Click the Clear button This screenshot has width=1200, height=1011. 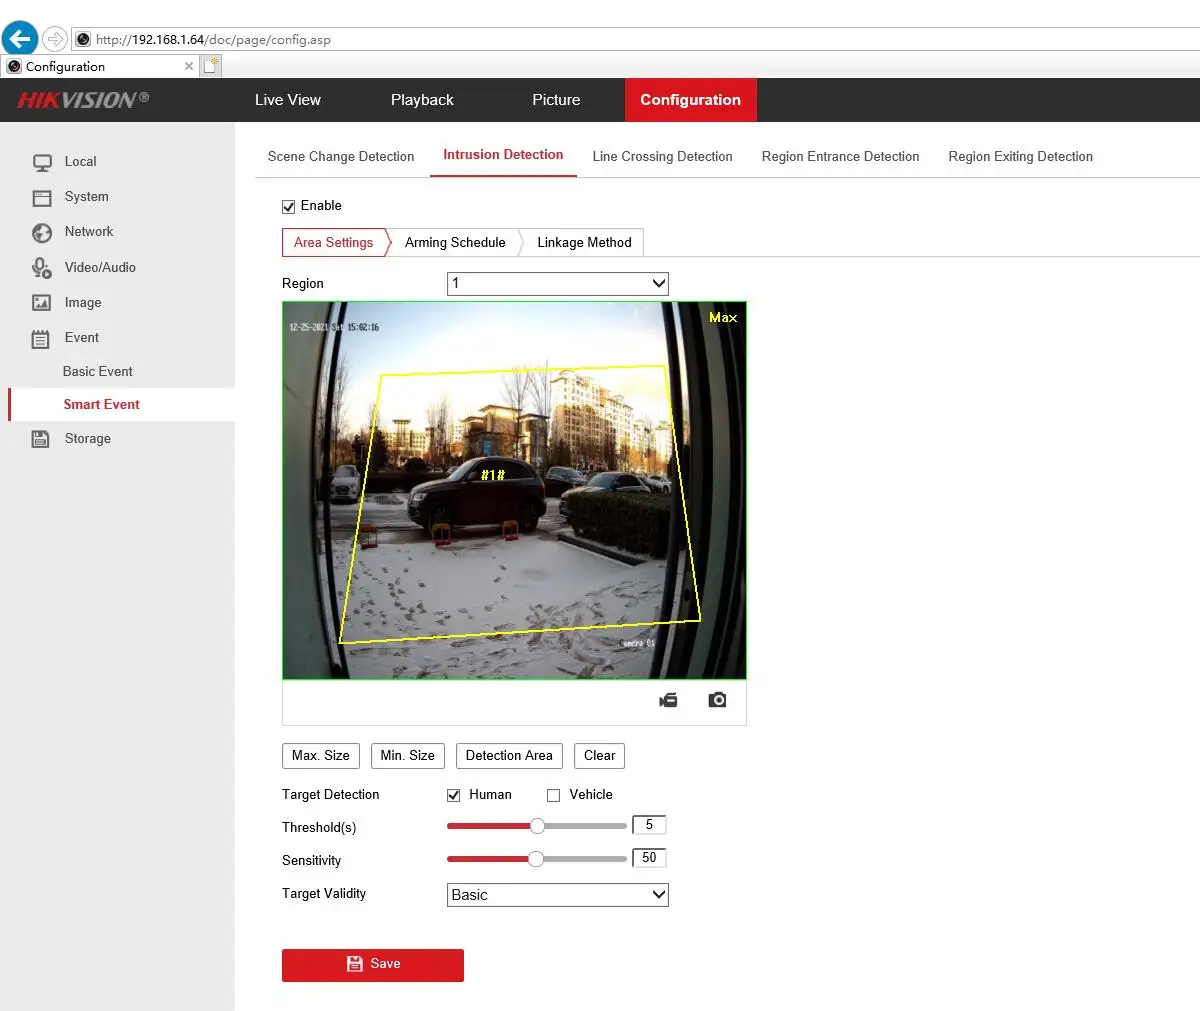coord(599,756)
